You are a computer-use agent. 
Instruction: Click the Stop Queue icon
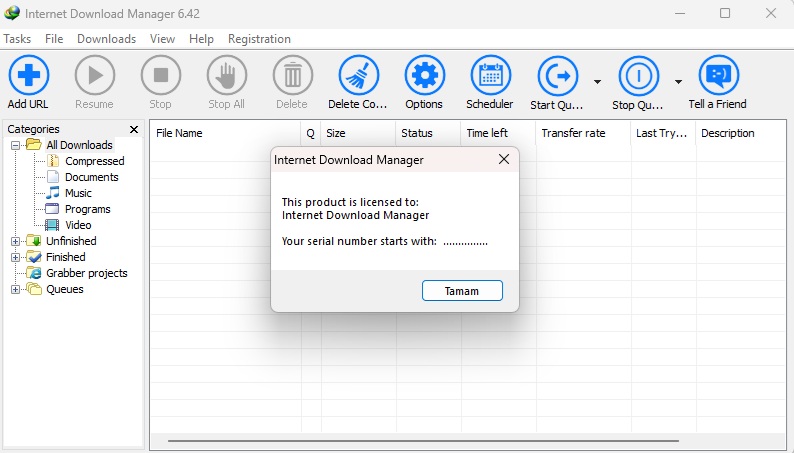[x=639, y=76]
